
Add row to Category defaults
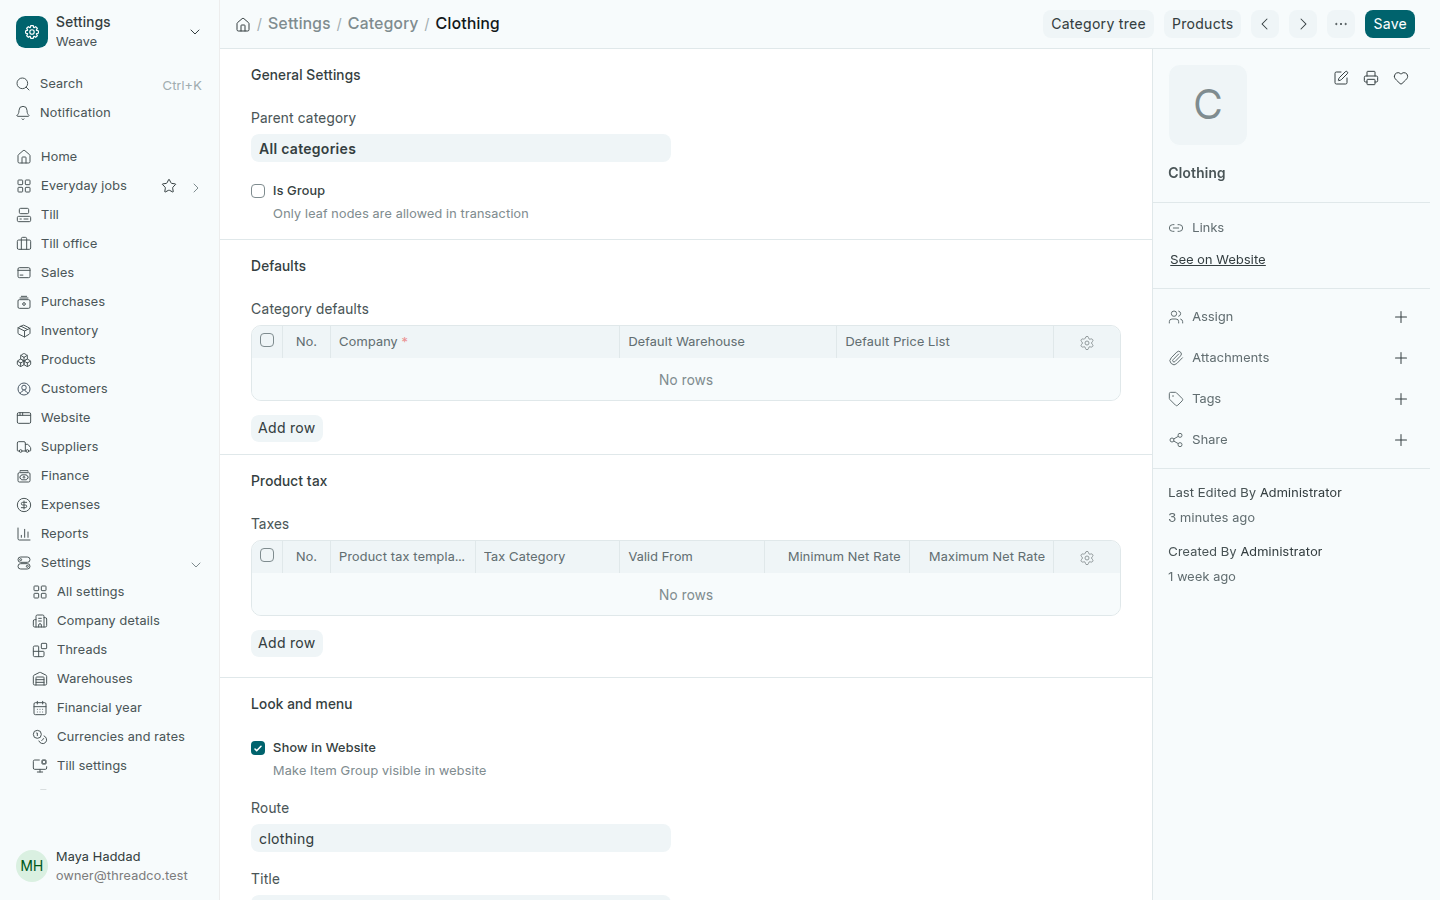287,428
